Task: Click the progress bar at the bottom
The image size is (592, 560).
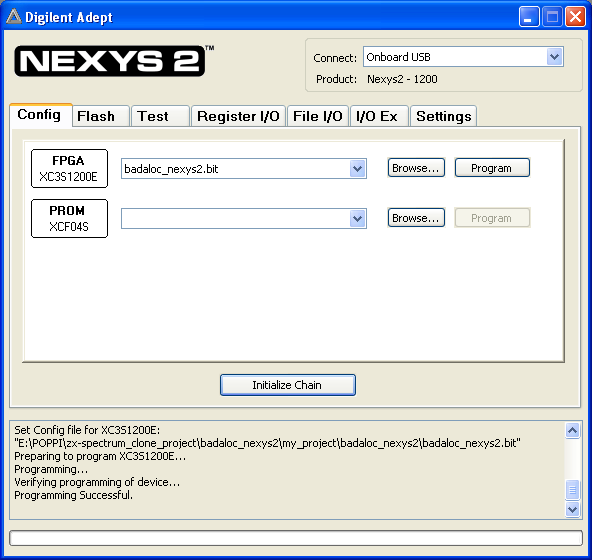Action: click(296, 538)
